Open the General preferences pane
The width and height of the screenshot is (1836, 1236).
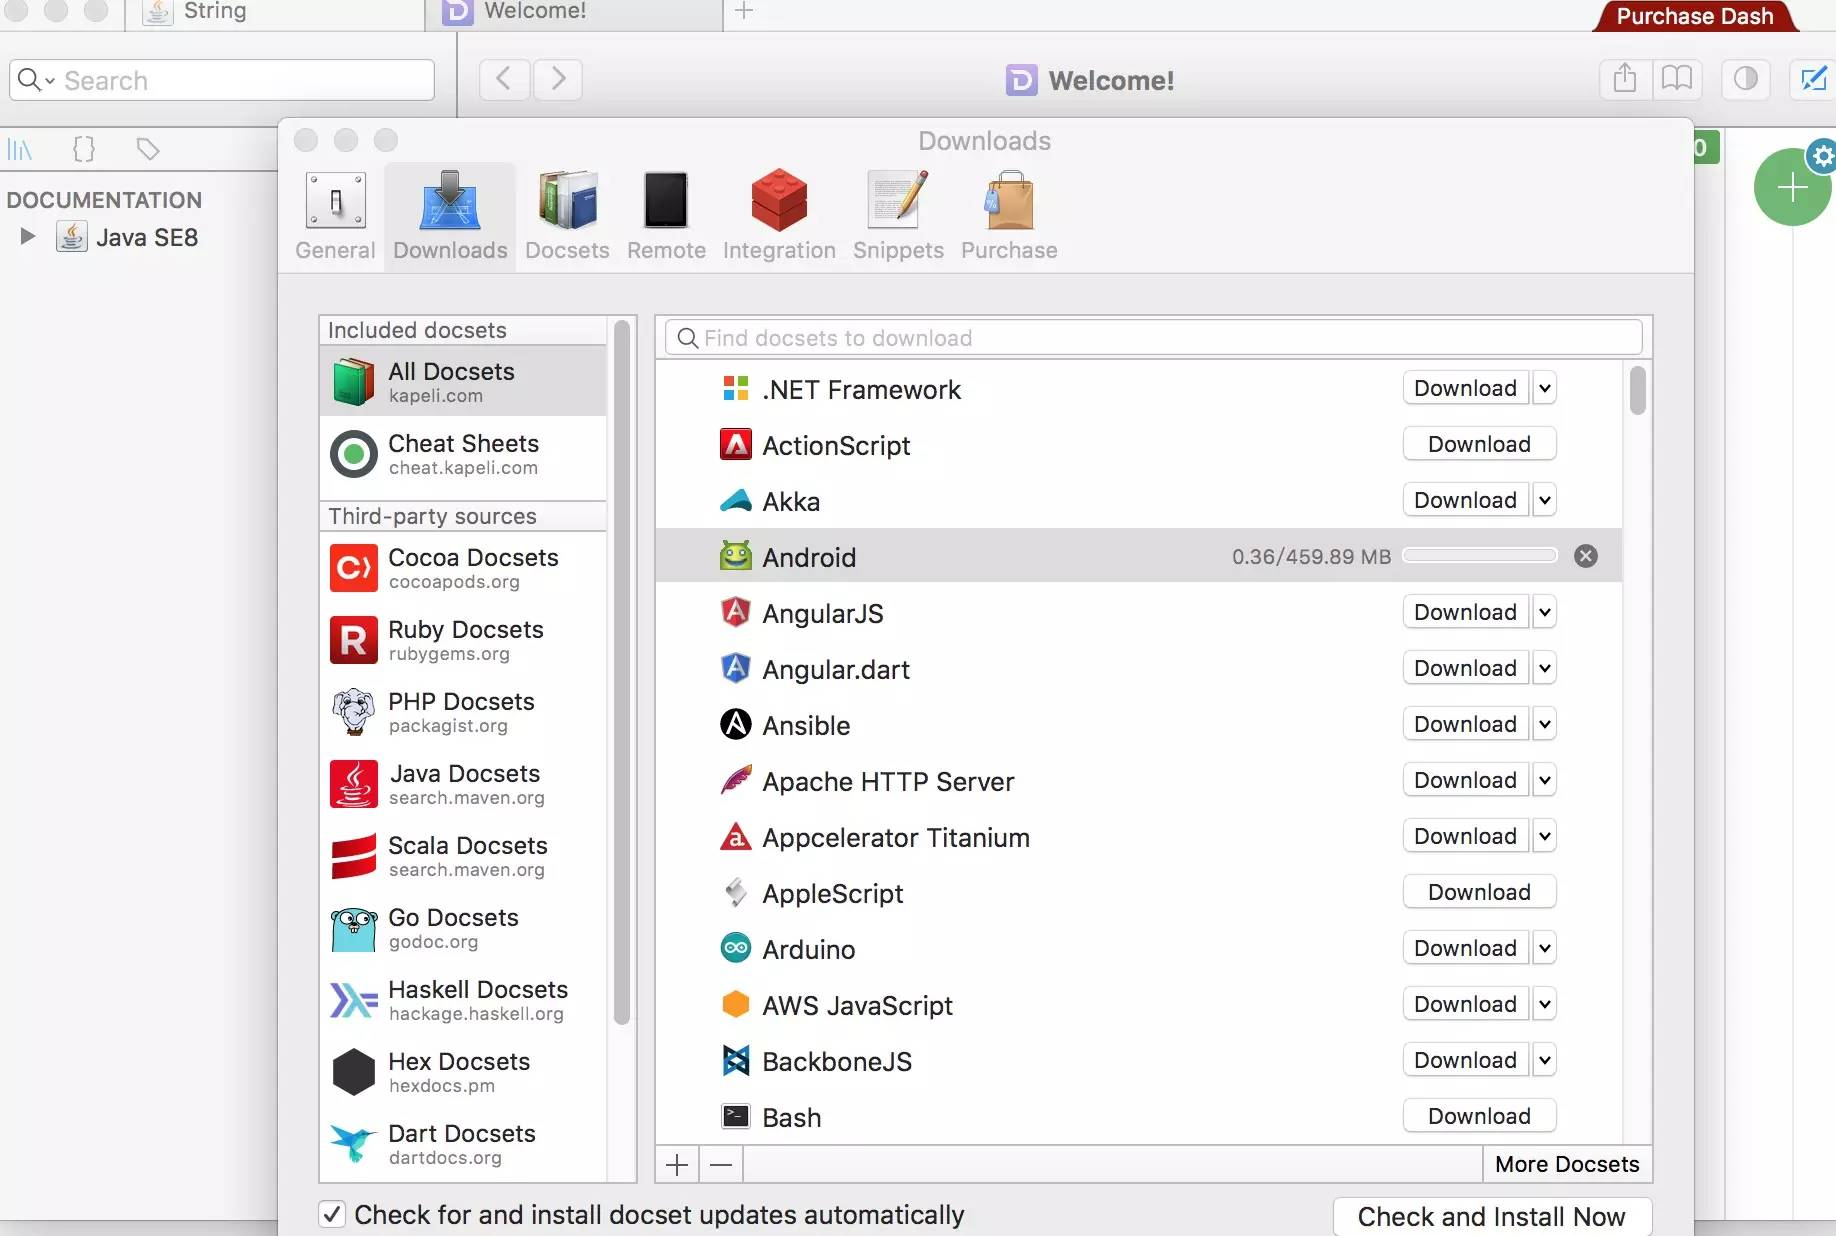point(335,216)
